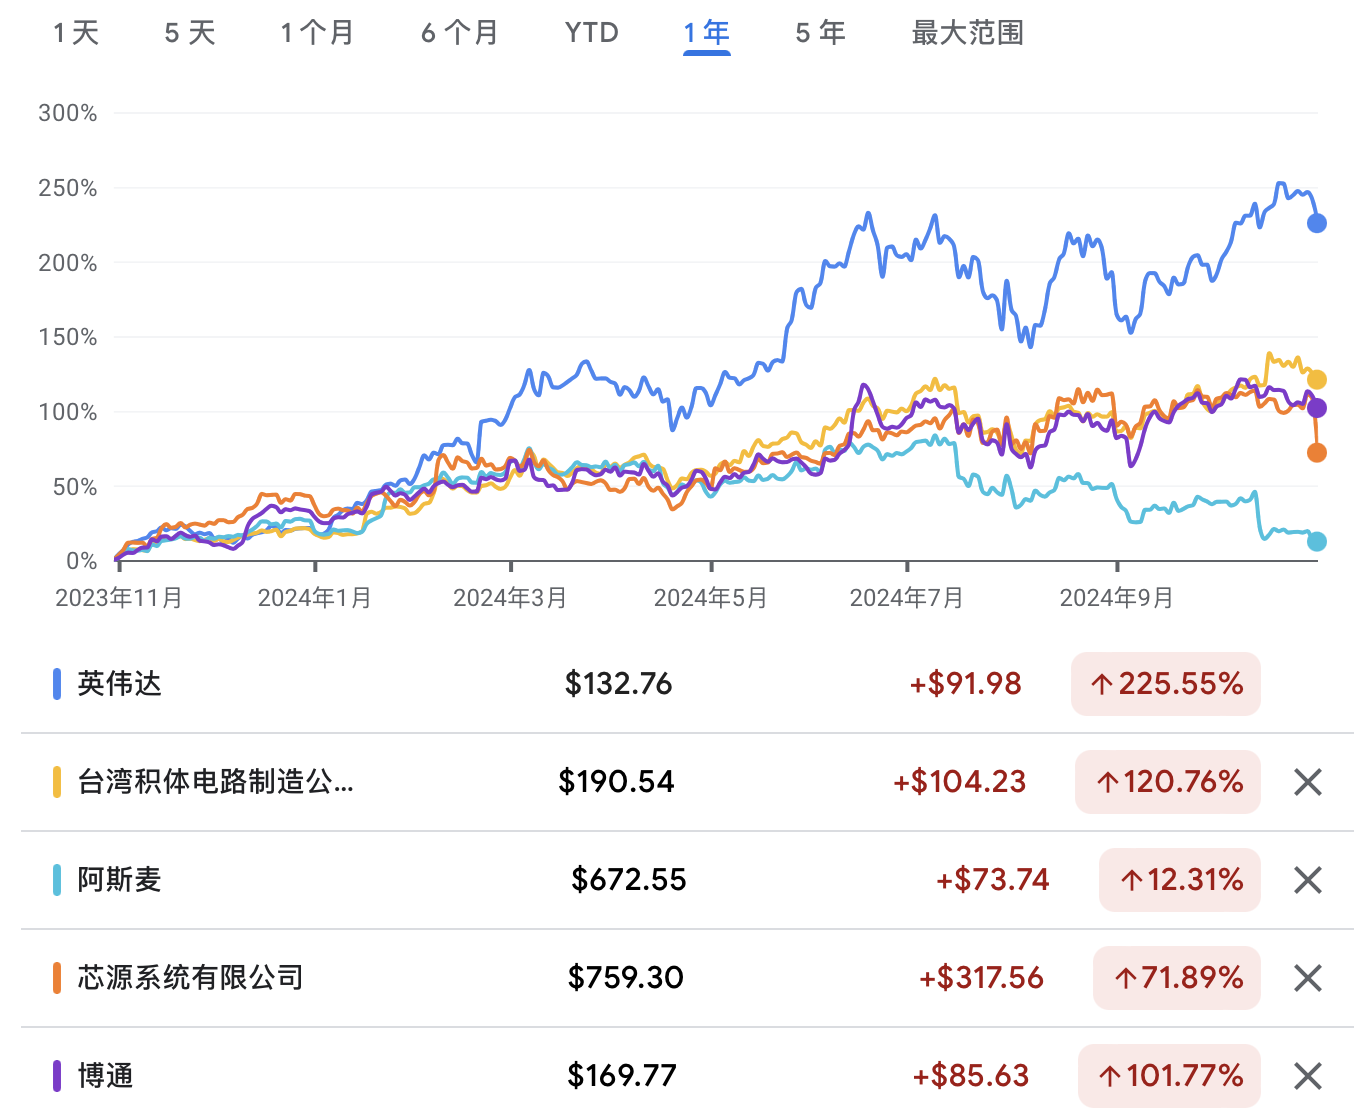Image resolution: width=1354 pixels, height=1120 pixels.
Task: Click the 101.77% change badge
Action: point(1170,1076)
